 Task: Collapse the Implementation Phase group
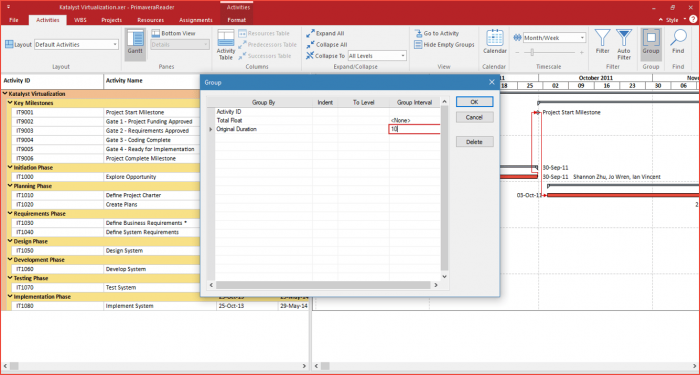click(10, 297)
